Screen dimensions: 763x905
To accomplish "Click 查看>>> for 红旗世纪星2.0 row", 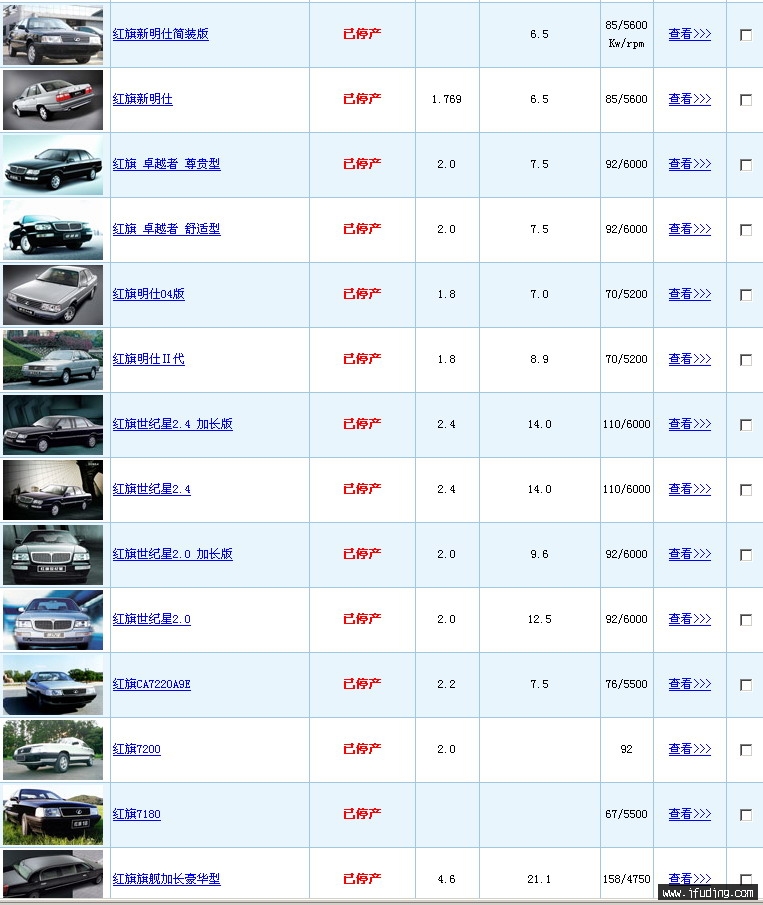I will 690,619.
